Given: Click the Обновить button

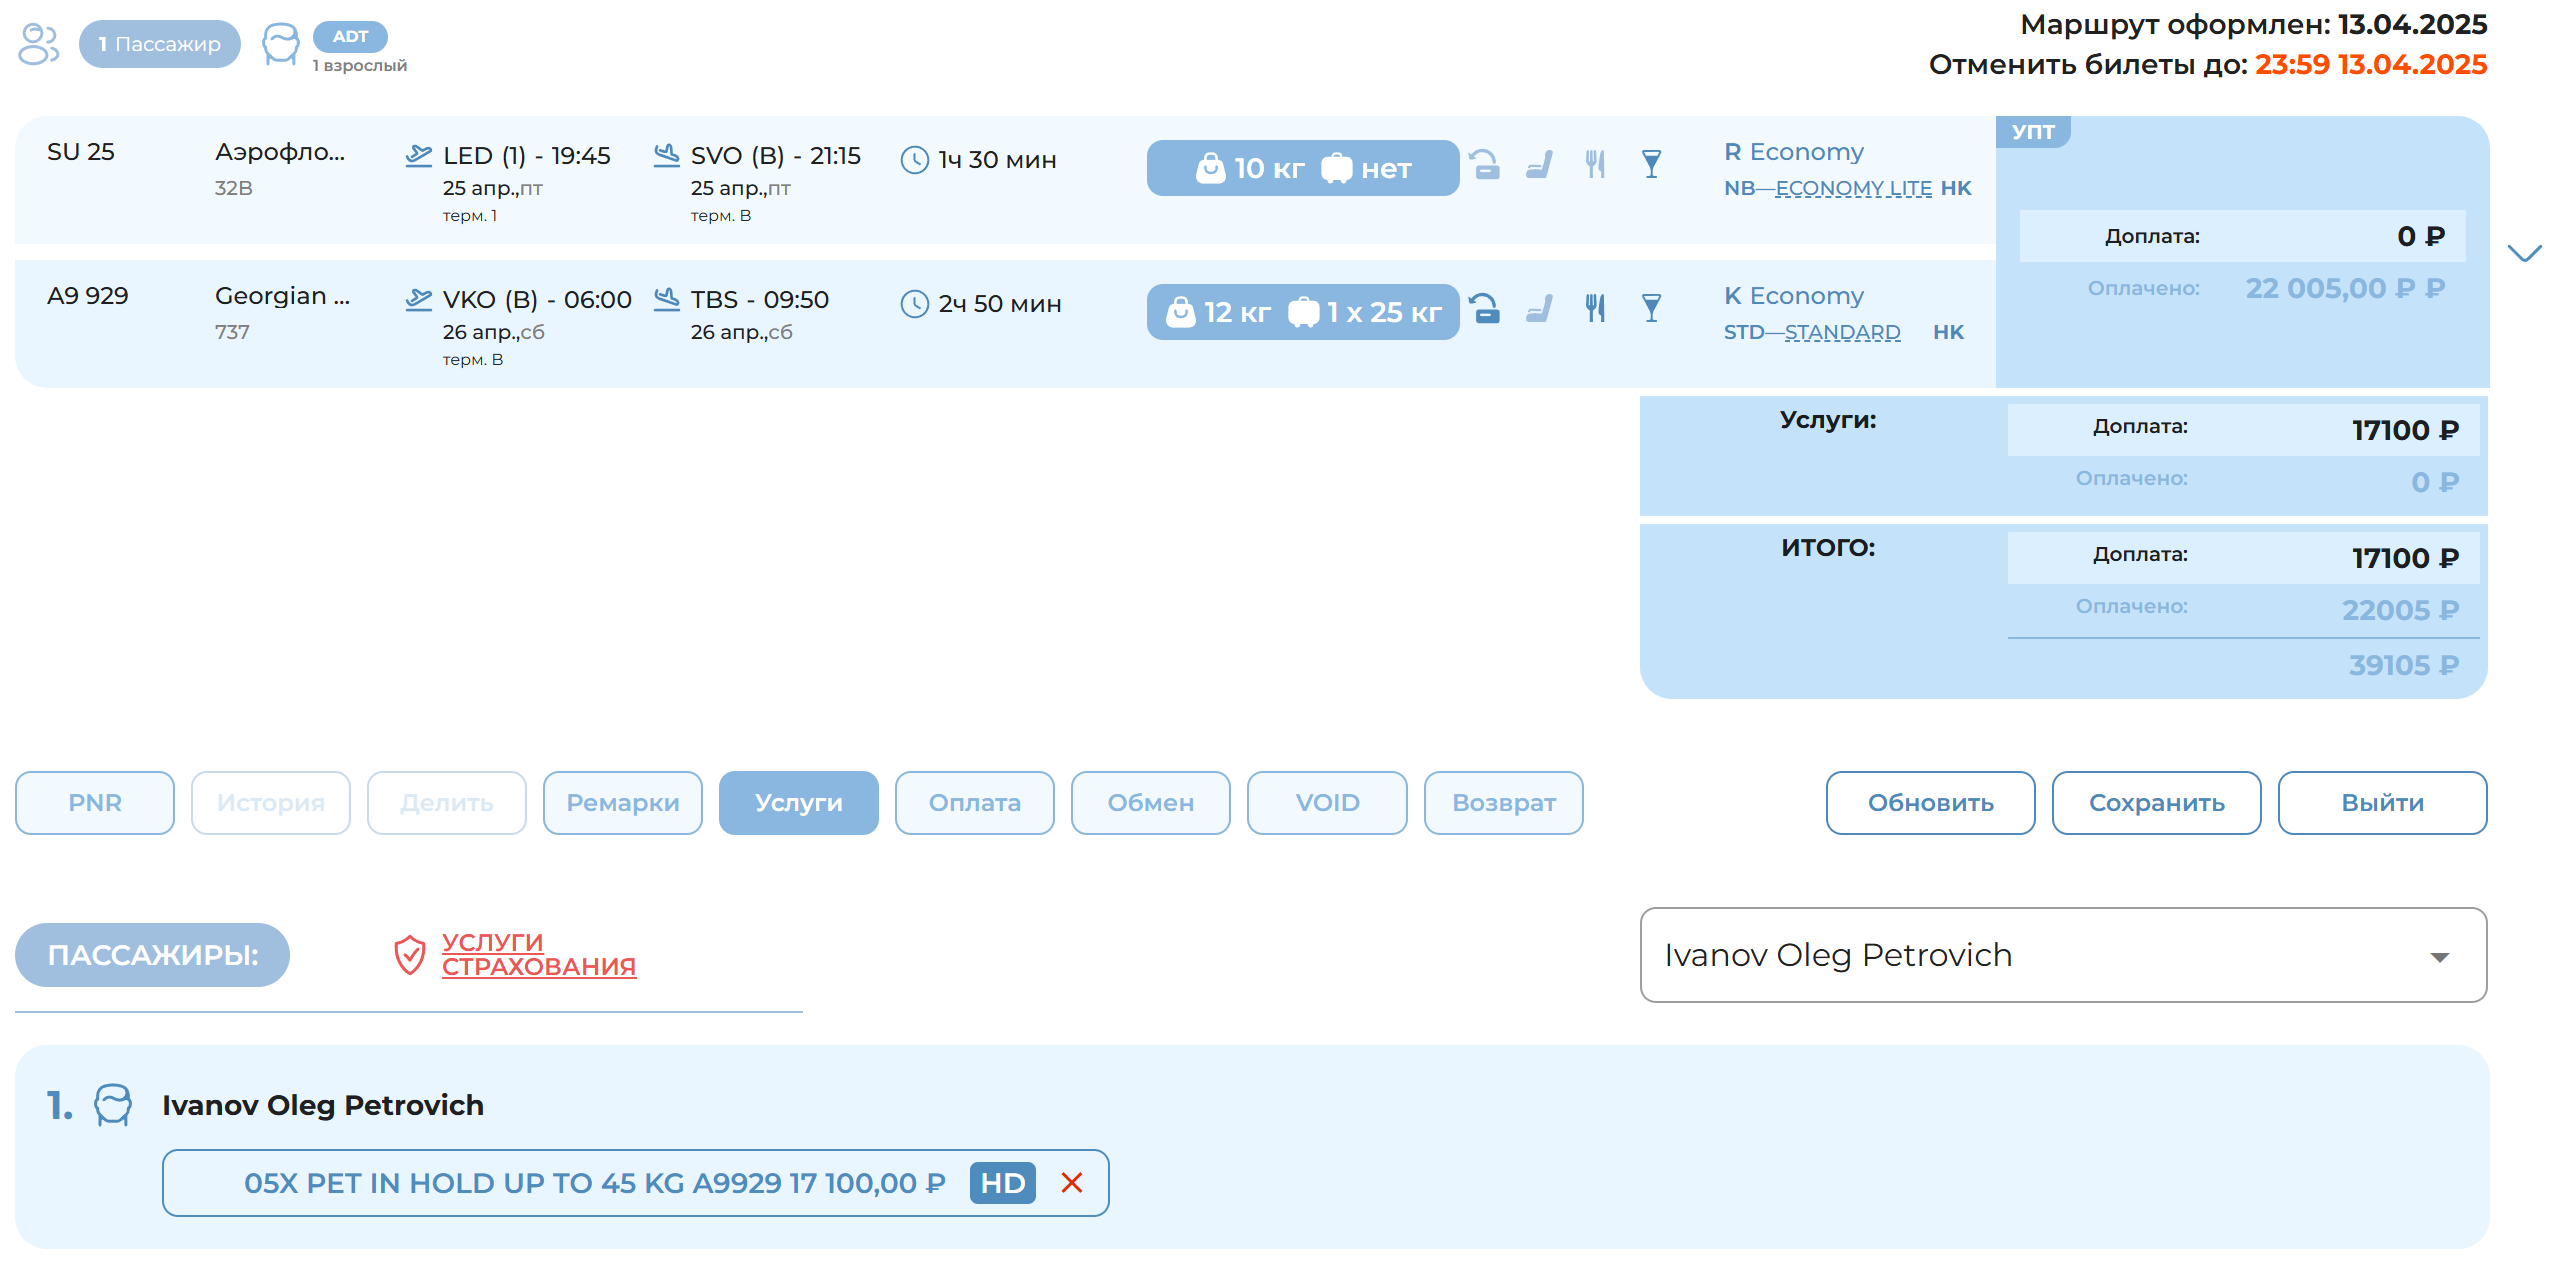Looking at the screenshot, I should click(x=1930, y=803).
